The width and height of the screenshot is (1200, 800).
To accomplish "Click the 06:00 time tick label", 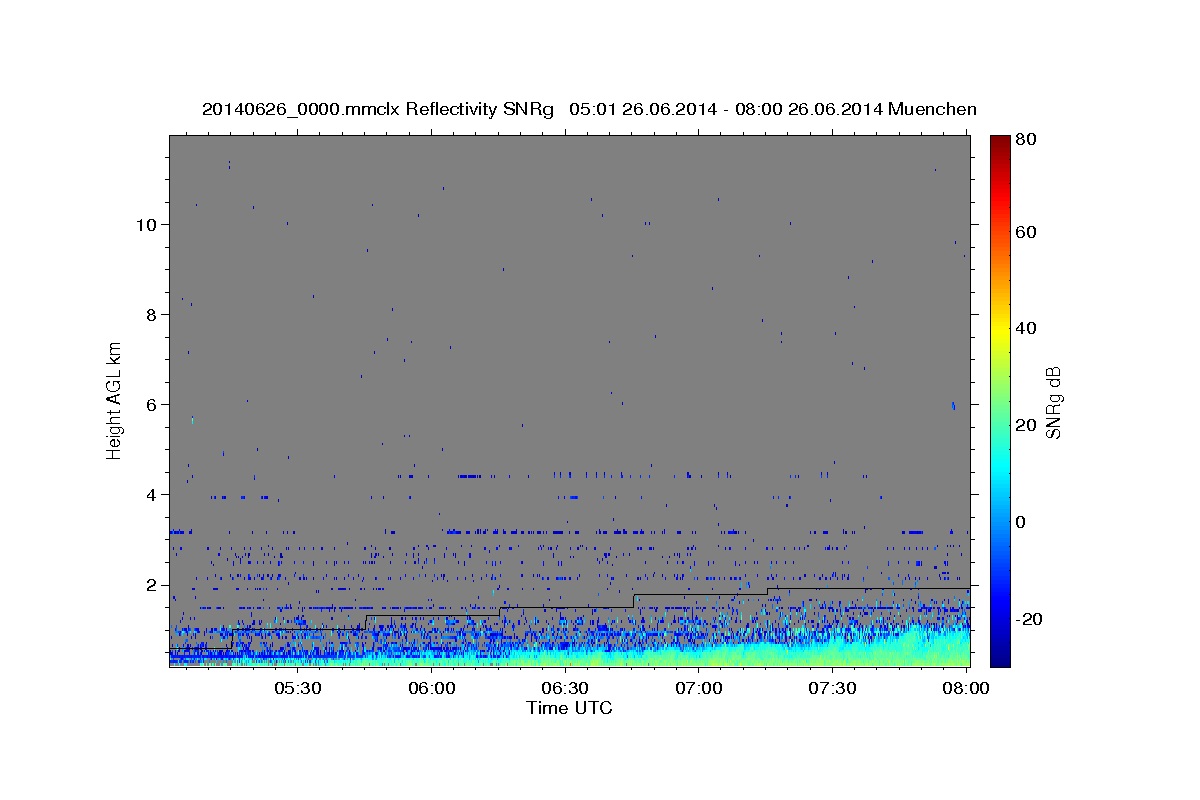I will (432, 688).
